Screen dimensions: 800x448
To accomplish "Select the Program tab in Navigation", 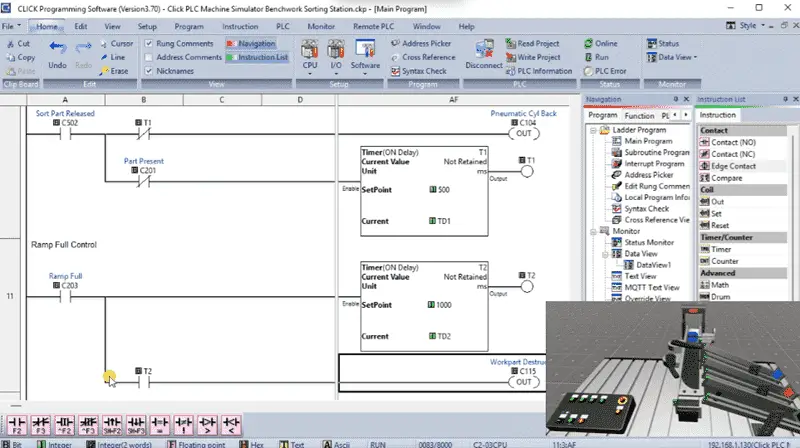I will (603, 115).
